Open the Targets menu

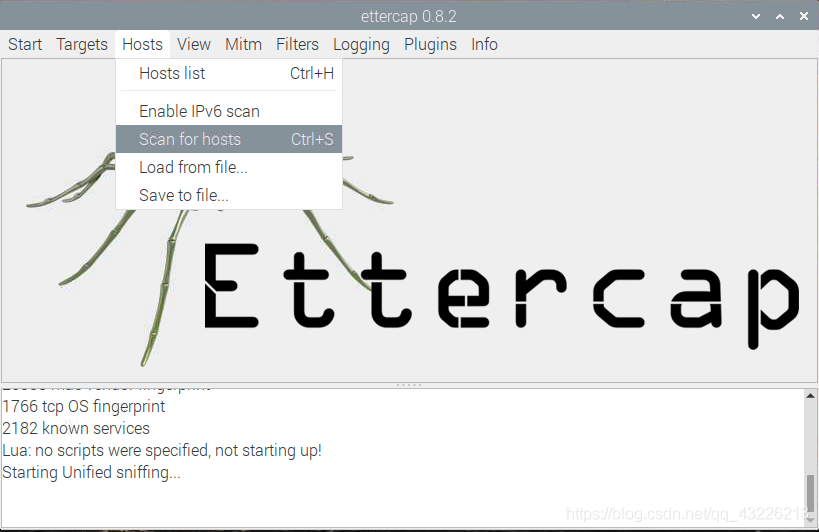coord(82,44)
